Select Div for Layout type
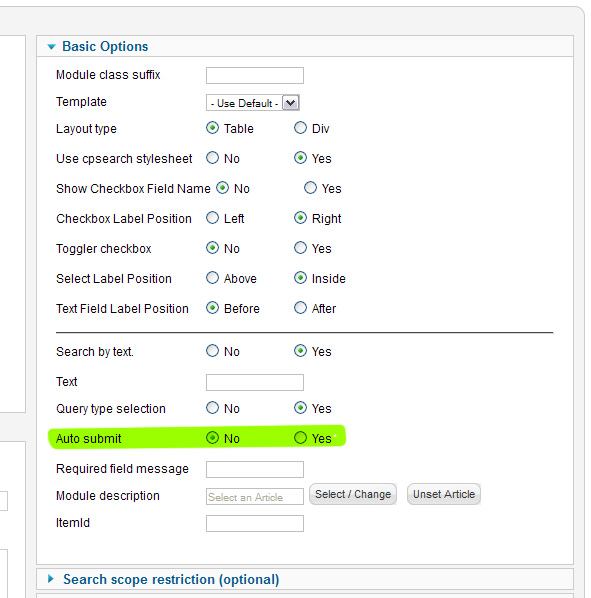Image resolution: width=591 pixels, height=598 pixels. [300, 128]
